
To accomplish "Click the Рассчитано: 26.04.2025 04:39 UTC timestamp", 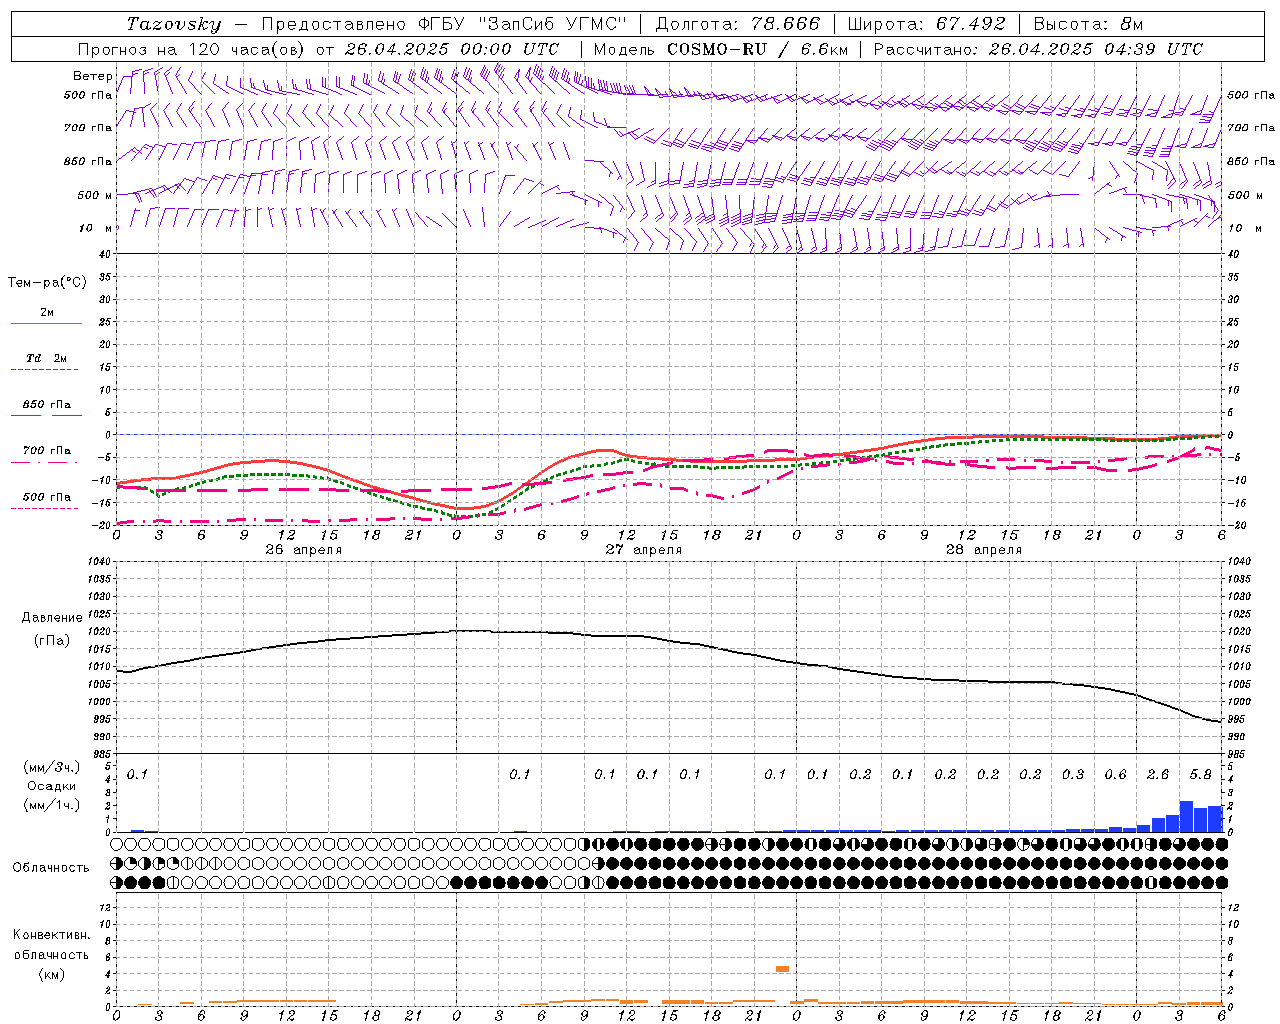I will point(1038,49).
